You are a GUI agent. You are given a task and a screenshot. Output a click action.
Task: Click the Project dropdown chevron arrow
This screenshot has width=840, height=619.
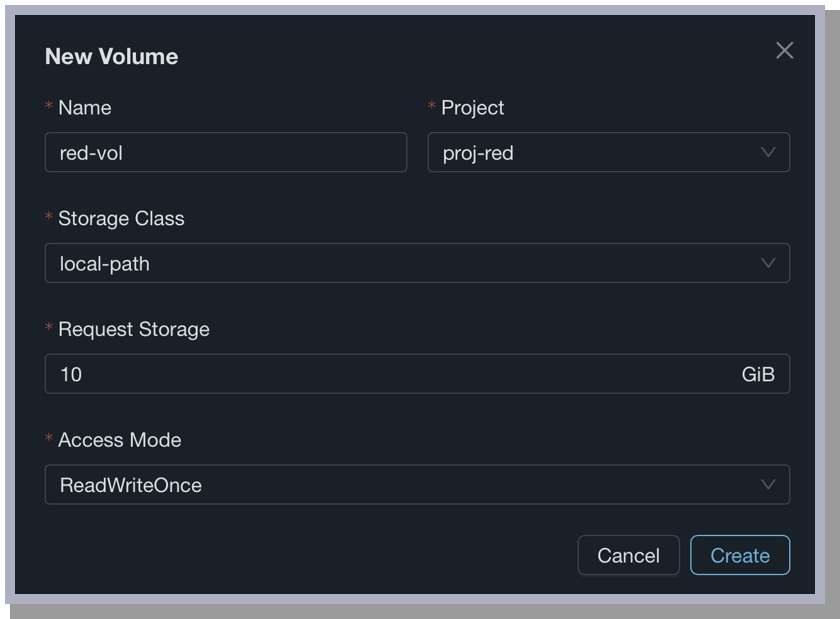pos(768,153)
